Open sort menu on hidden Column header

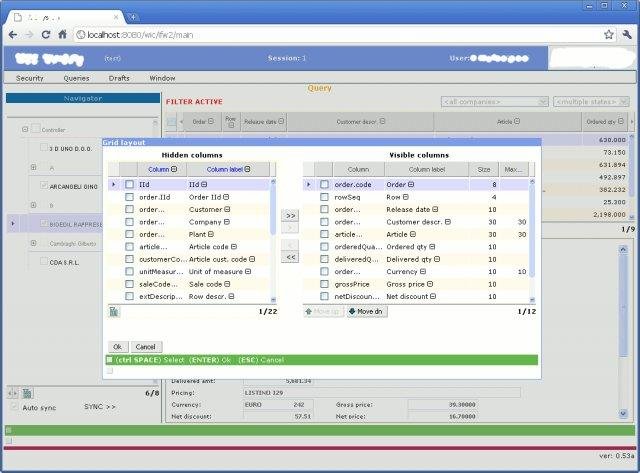click(x=174, y=169)
